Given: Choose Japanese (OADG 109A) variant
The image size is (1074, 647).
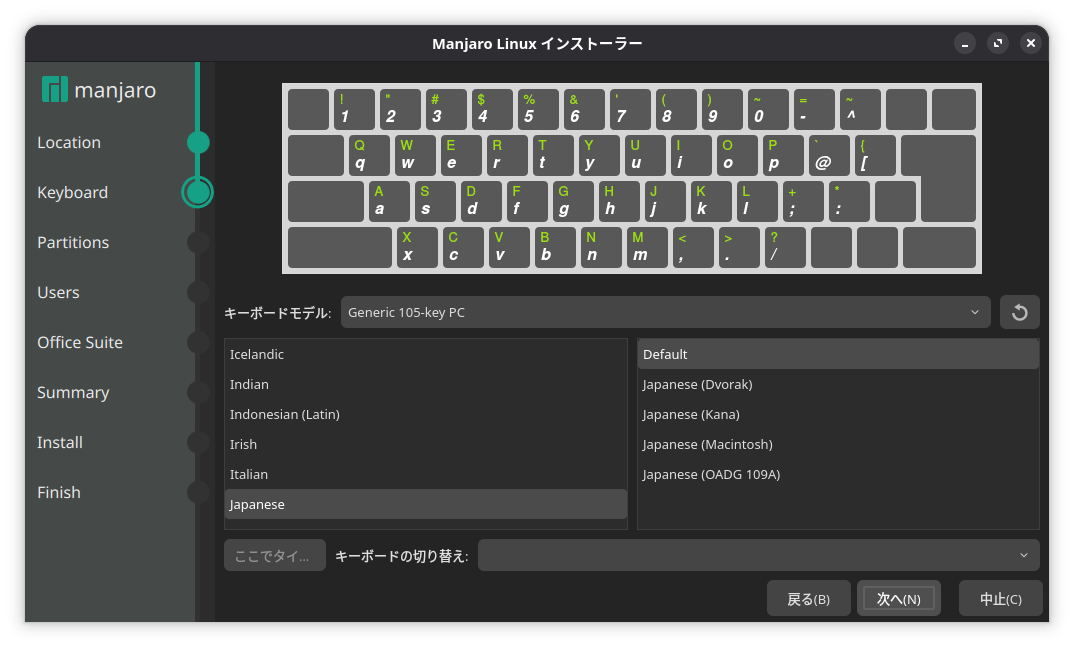Looking at the screenshot, I should 838,474.
